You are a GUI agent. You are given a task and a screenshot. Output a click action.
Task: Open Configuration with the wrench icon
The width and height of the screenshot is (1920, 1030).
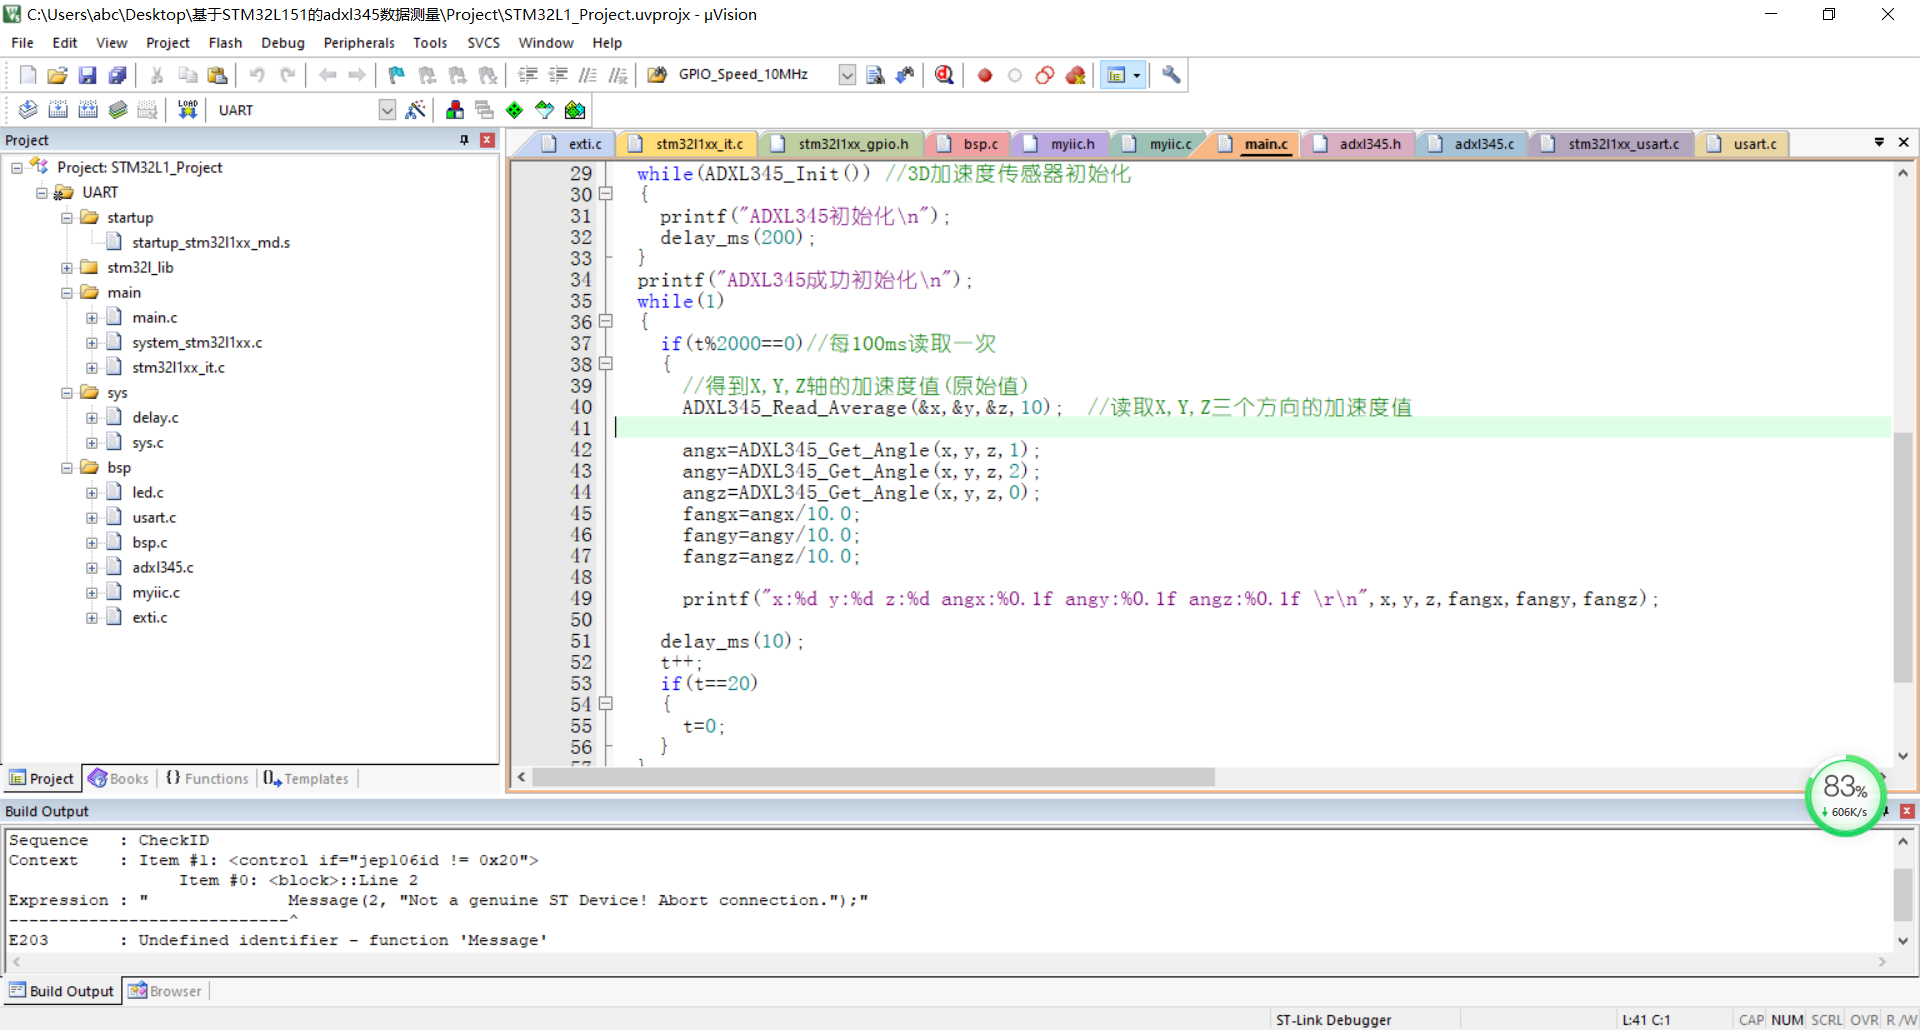pos(1171,75)
